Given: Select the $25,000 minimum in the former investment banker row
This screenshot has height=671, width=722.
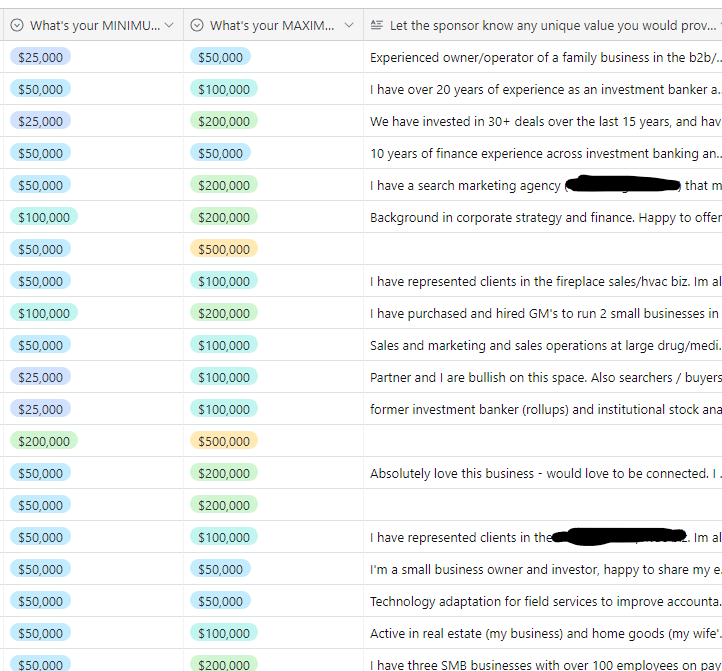Looking at the screenshot, I should pyautogui.click(x=41, y=409).
